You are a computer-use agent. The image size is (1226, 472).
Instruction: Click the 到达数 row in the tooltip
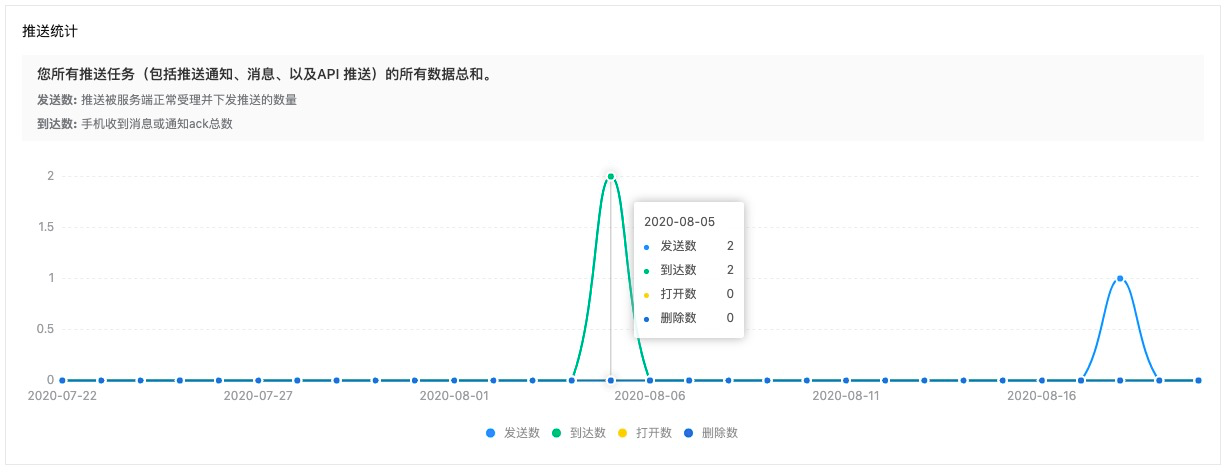[689, 270]
